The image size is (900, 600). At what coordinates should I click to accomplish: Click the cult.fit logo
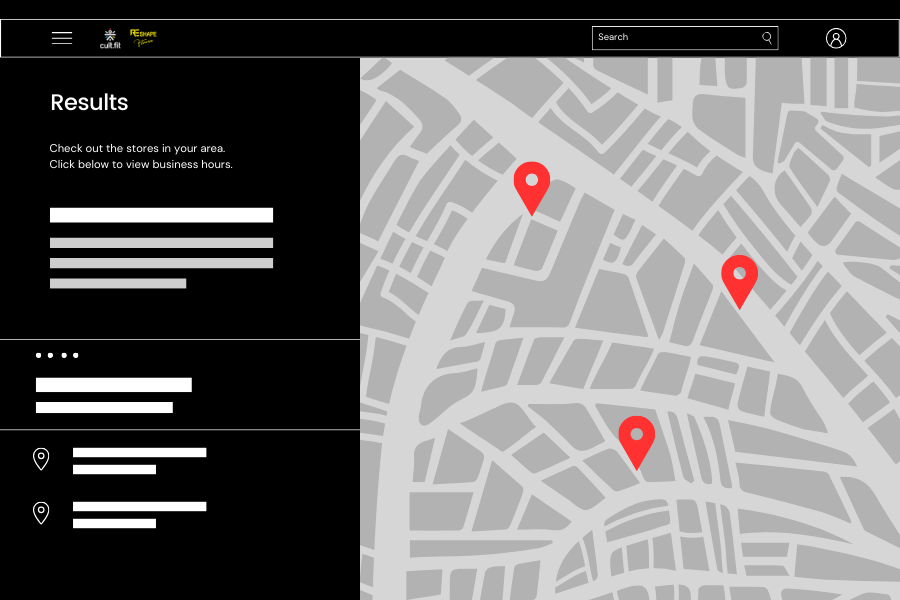pyautogui.click(x=110, y=38)
